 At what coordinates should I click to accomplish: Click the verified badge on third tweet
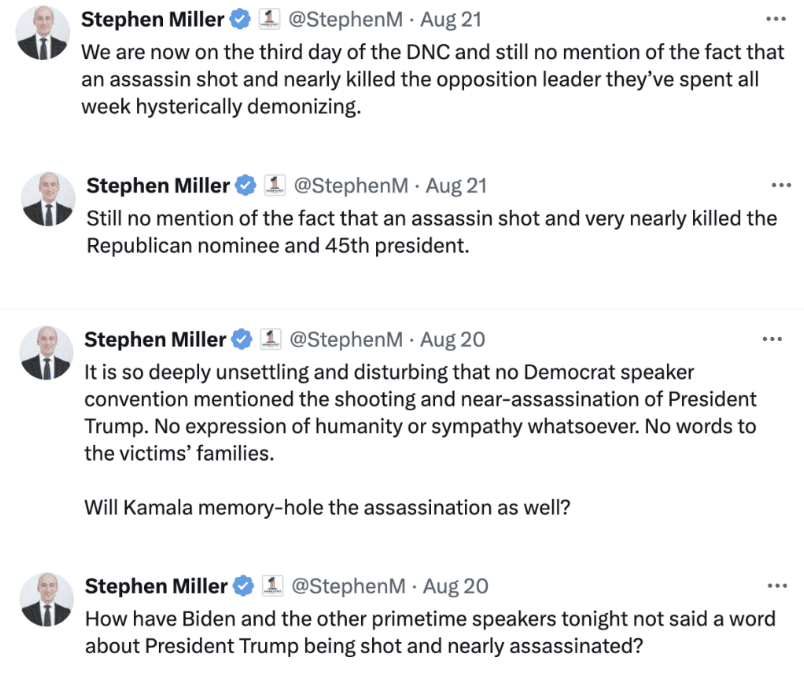242,339
